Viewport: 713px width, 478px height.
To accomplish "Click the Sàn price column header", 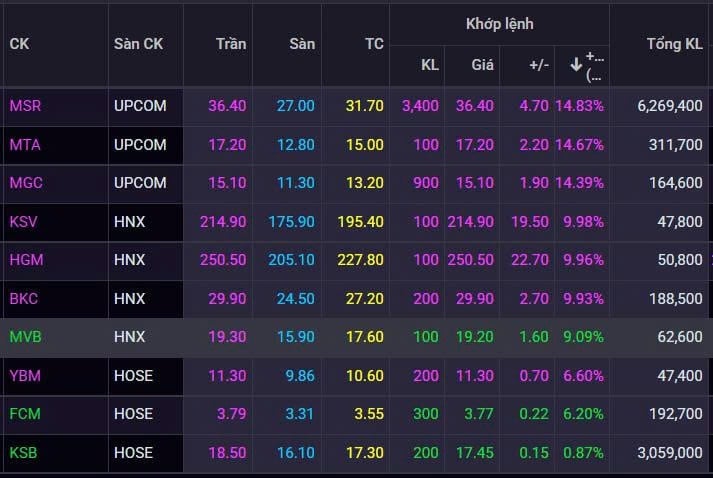I will pyautogui.click(x=302, y=44).
